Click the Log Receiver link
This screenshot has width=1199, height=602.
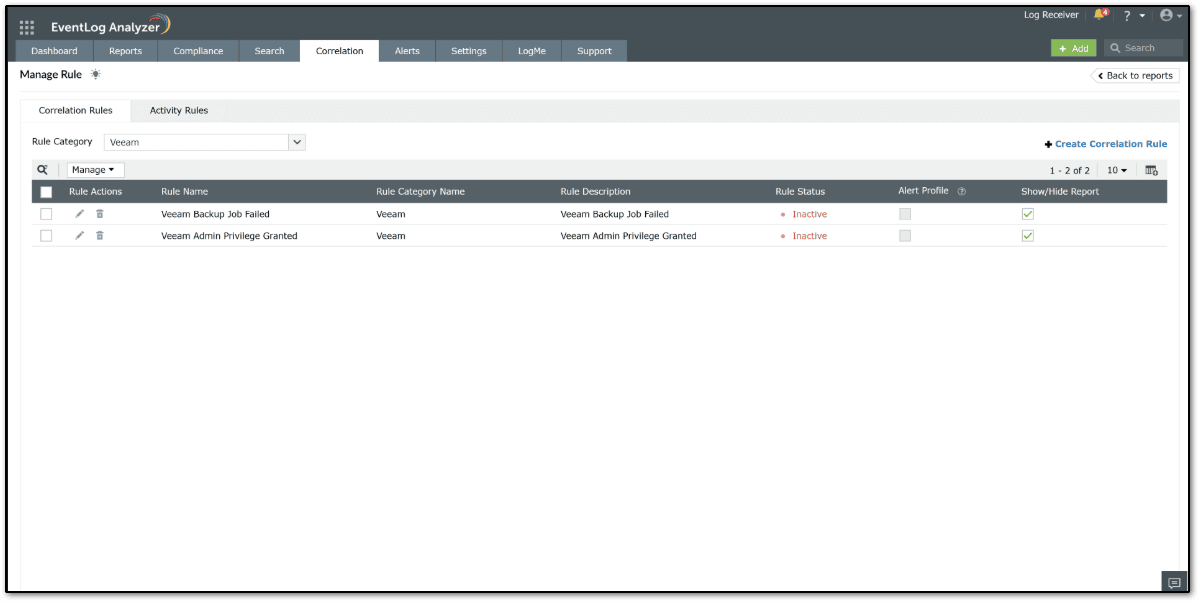1051,15
